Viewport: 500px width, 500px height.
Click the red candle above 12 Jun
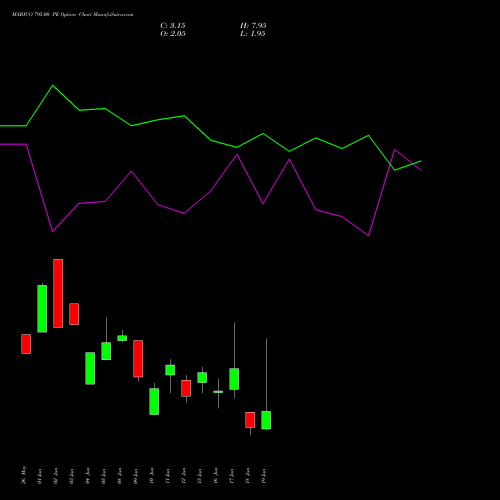click(186, 388)
